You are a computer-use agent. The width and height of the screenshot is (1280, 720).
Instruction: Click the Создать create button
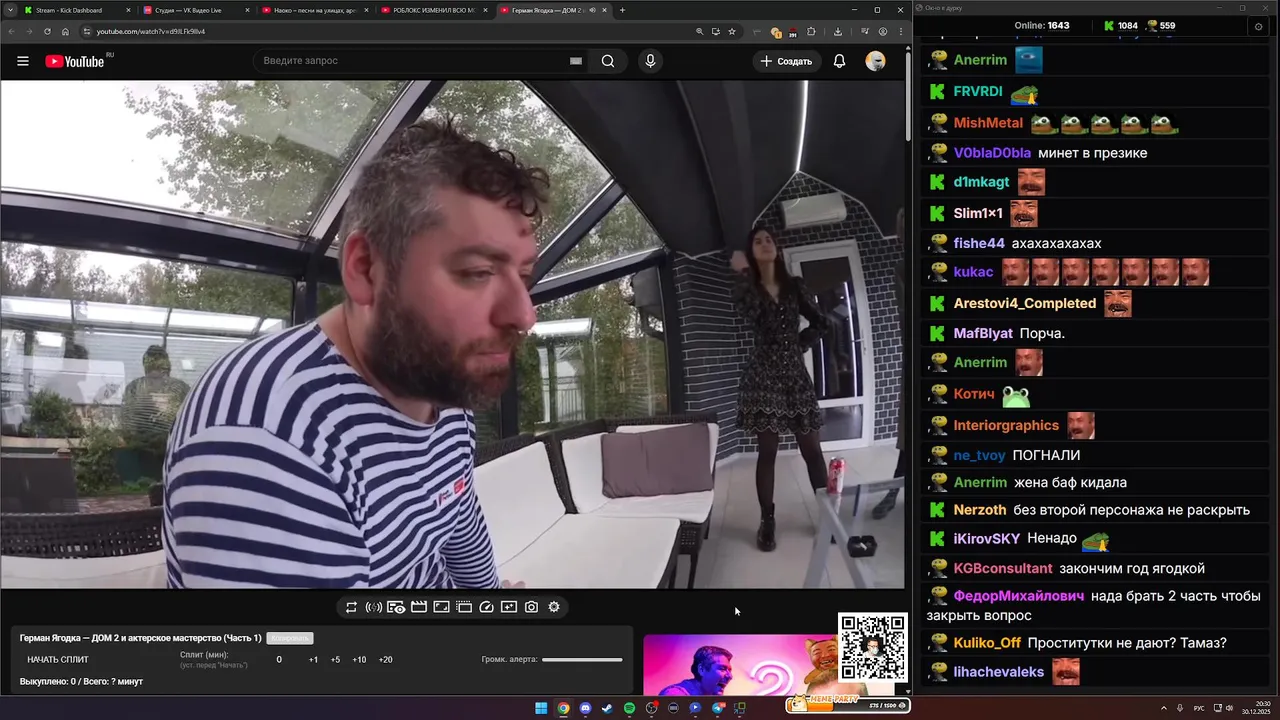(x=786, y=61)
